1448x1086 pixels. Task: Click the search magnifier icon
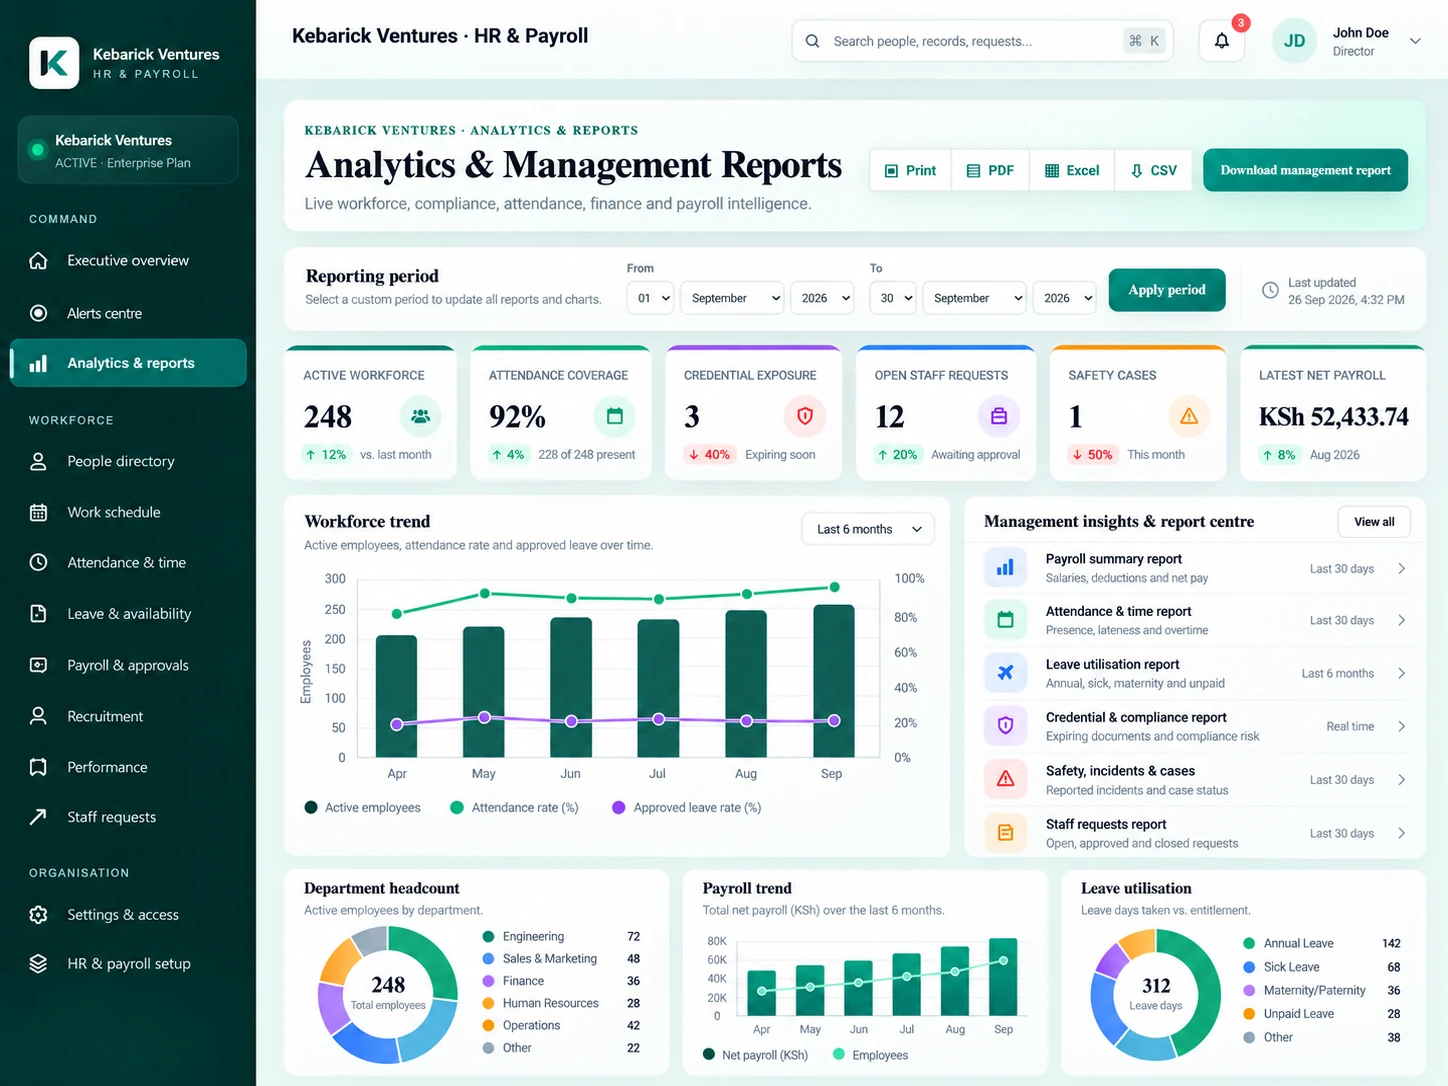click(812, 41)
